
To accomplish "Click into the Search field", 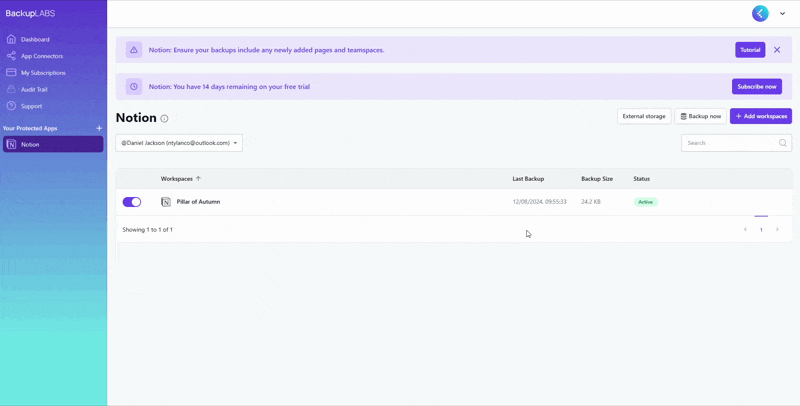I will tap(736, 143).
